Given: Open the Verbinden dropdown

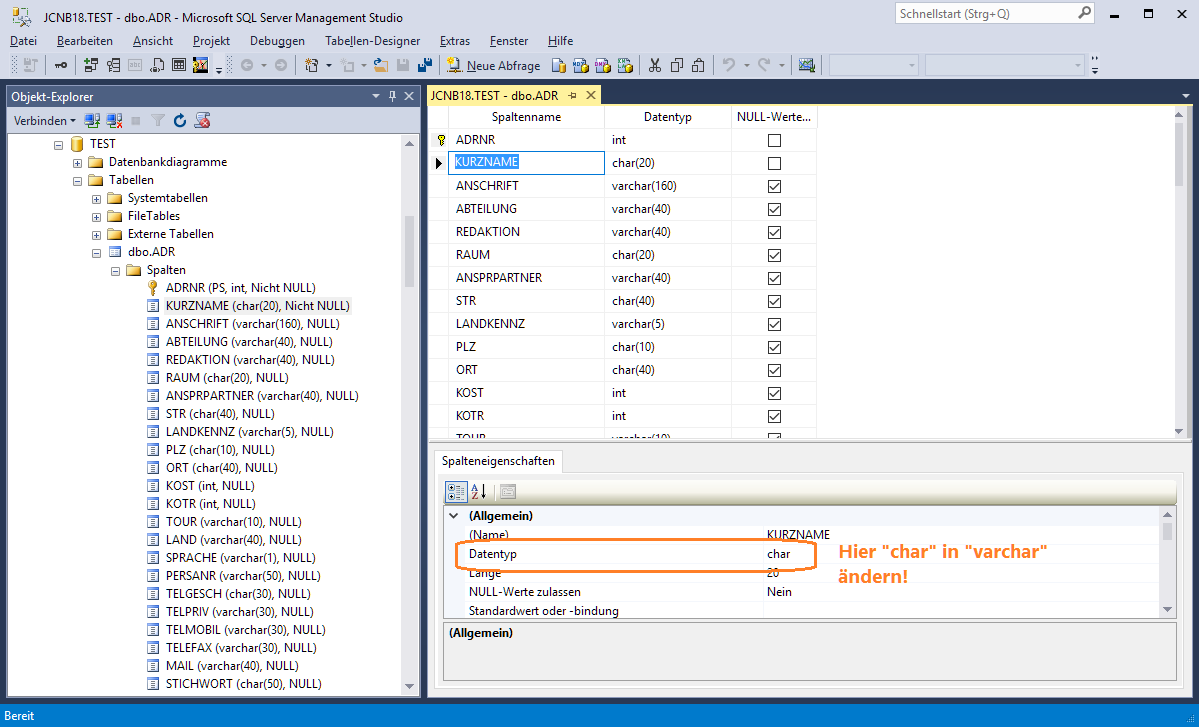Looking at the screenshot, I should tap(45, 121).
